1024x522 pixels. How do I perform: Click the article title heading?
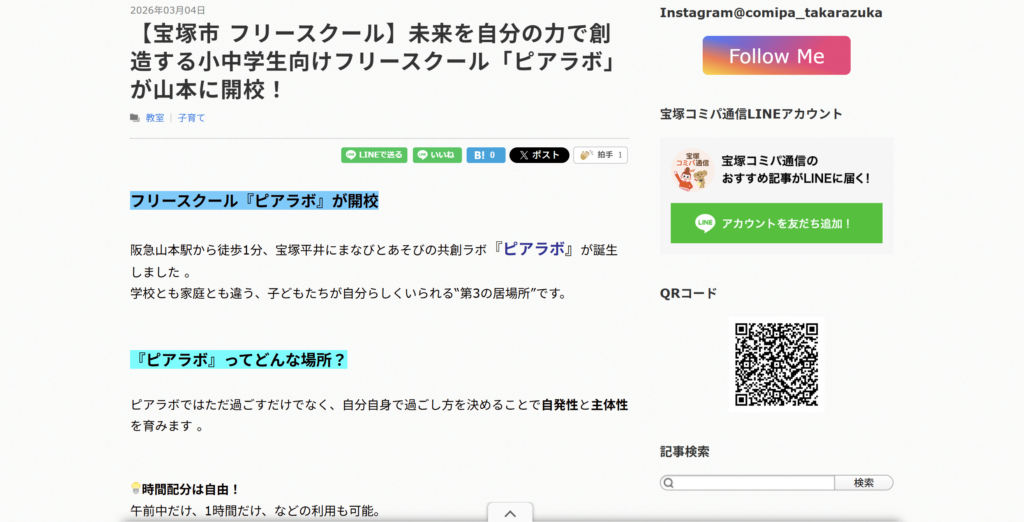[x=372, y=63]
